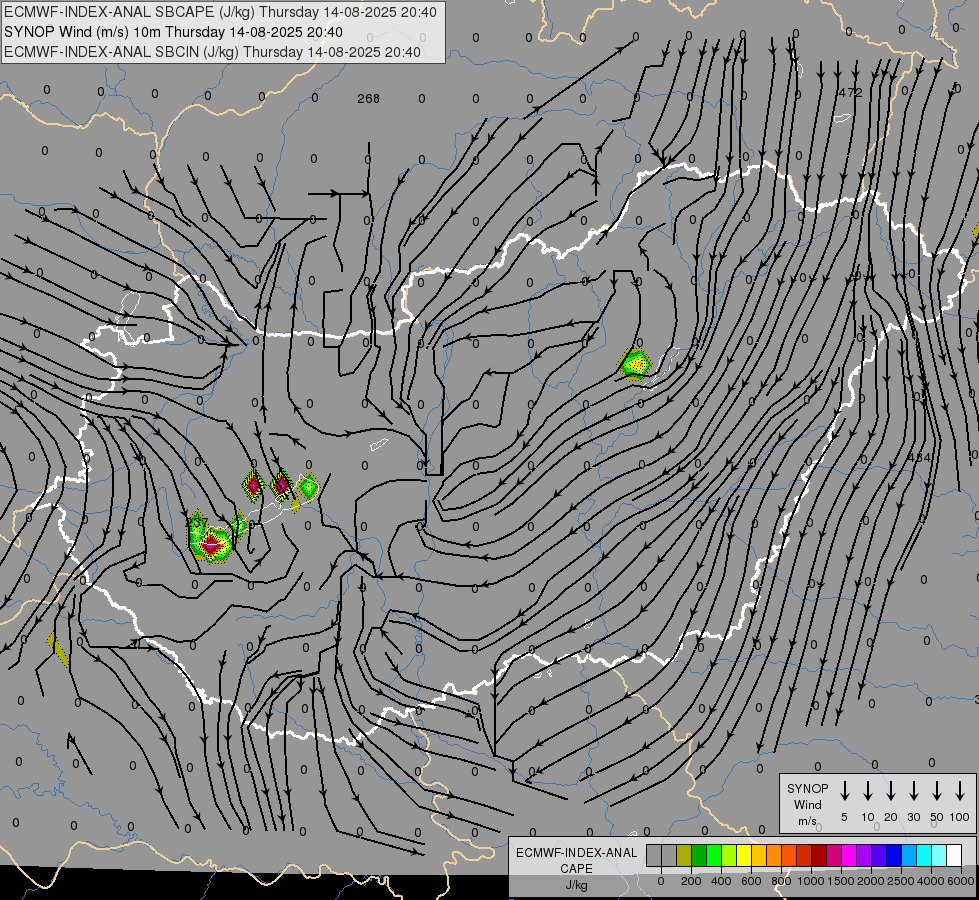Viewport: 979px width, 900px height.
Task: Click the 20 m/s wind arrow in the legend
Action: [x=890, y=791]
